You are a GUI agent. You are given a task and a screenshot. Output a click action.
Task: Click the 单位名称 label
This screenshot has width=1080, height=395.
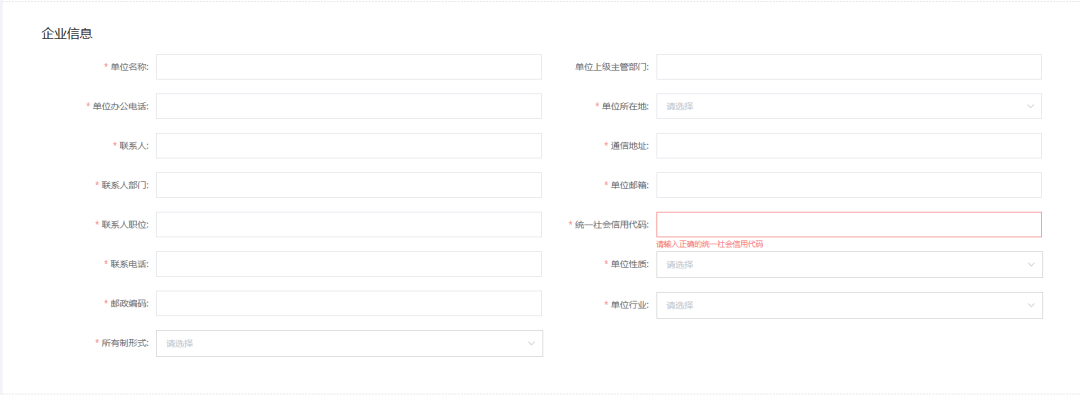coord(129,67)
